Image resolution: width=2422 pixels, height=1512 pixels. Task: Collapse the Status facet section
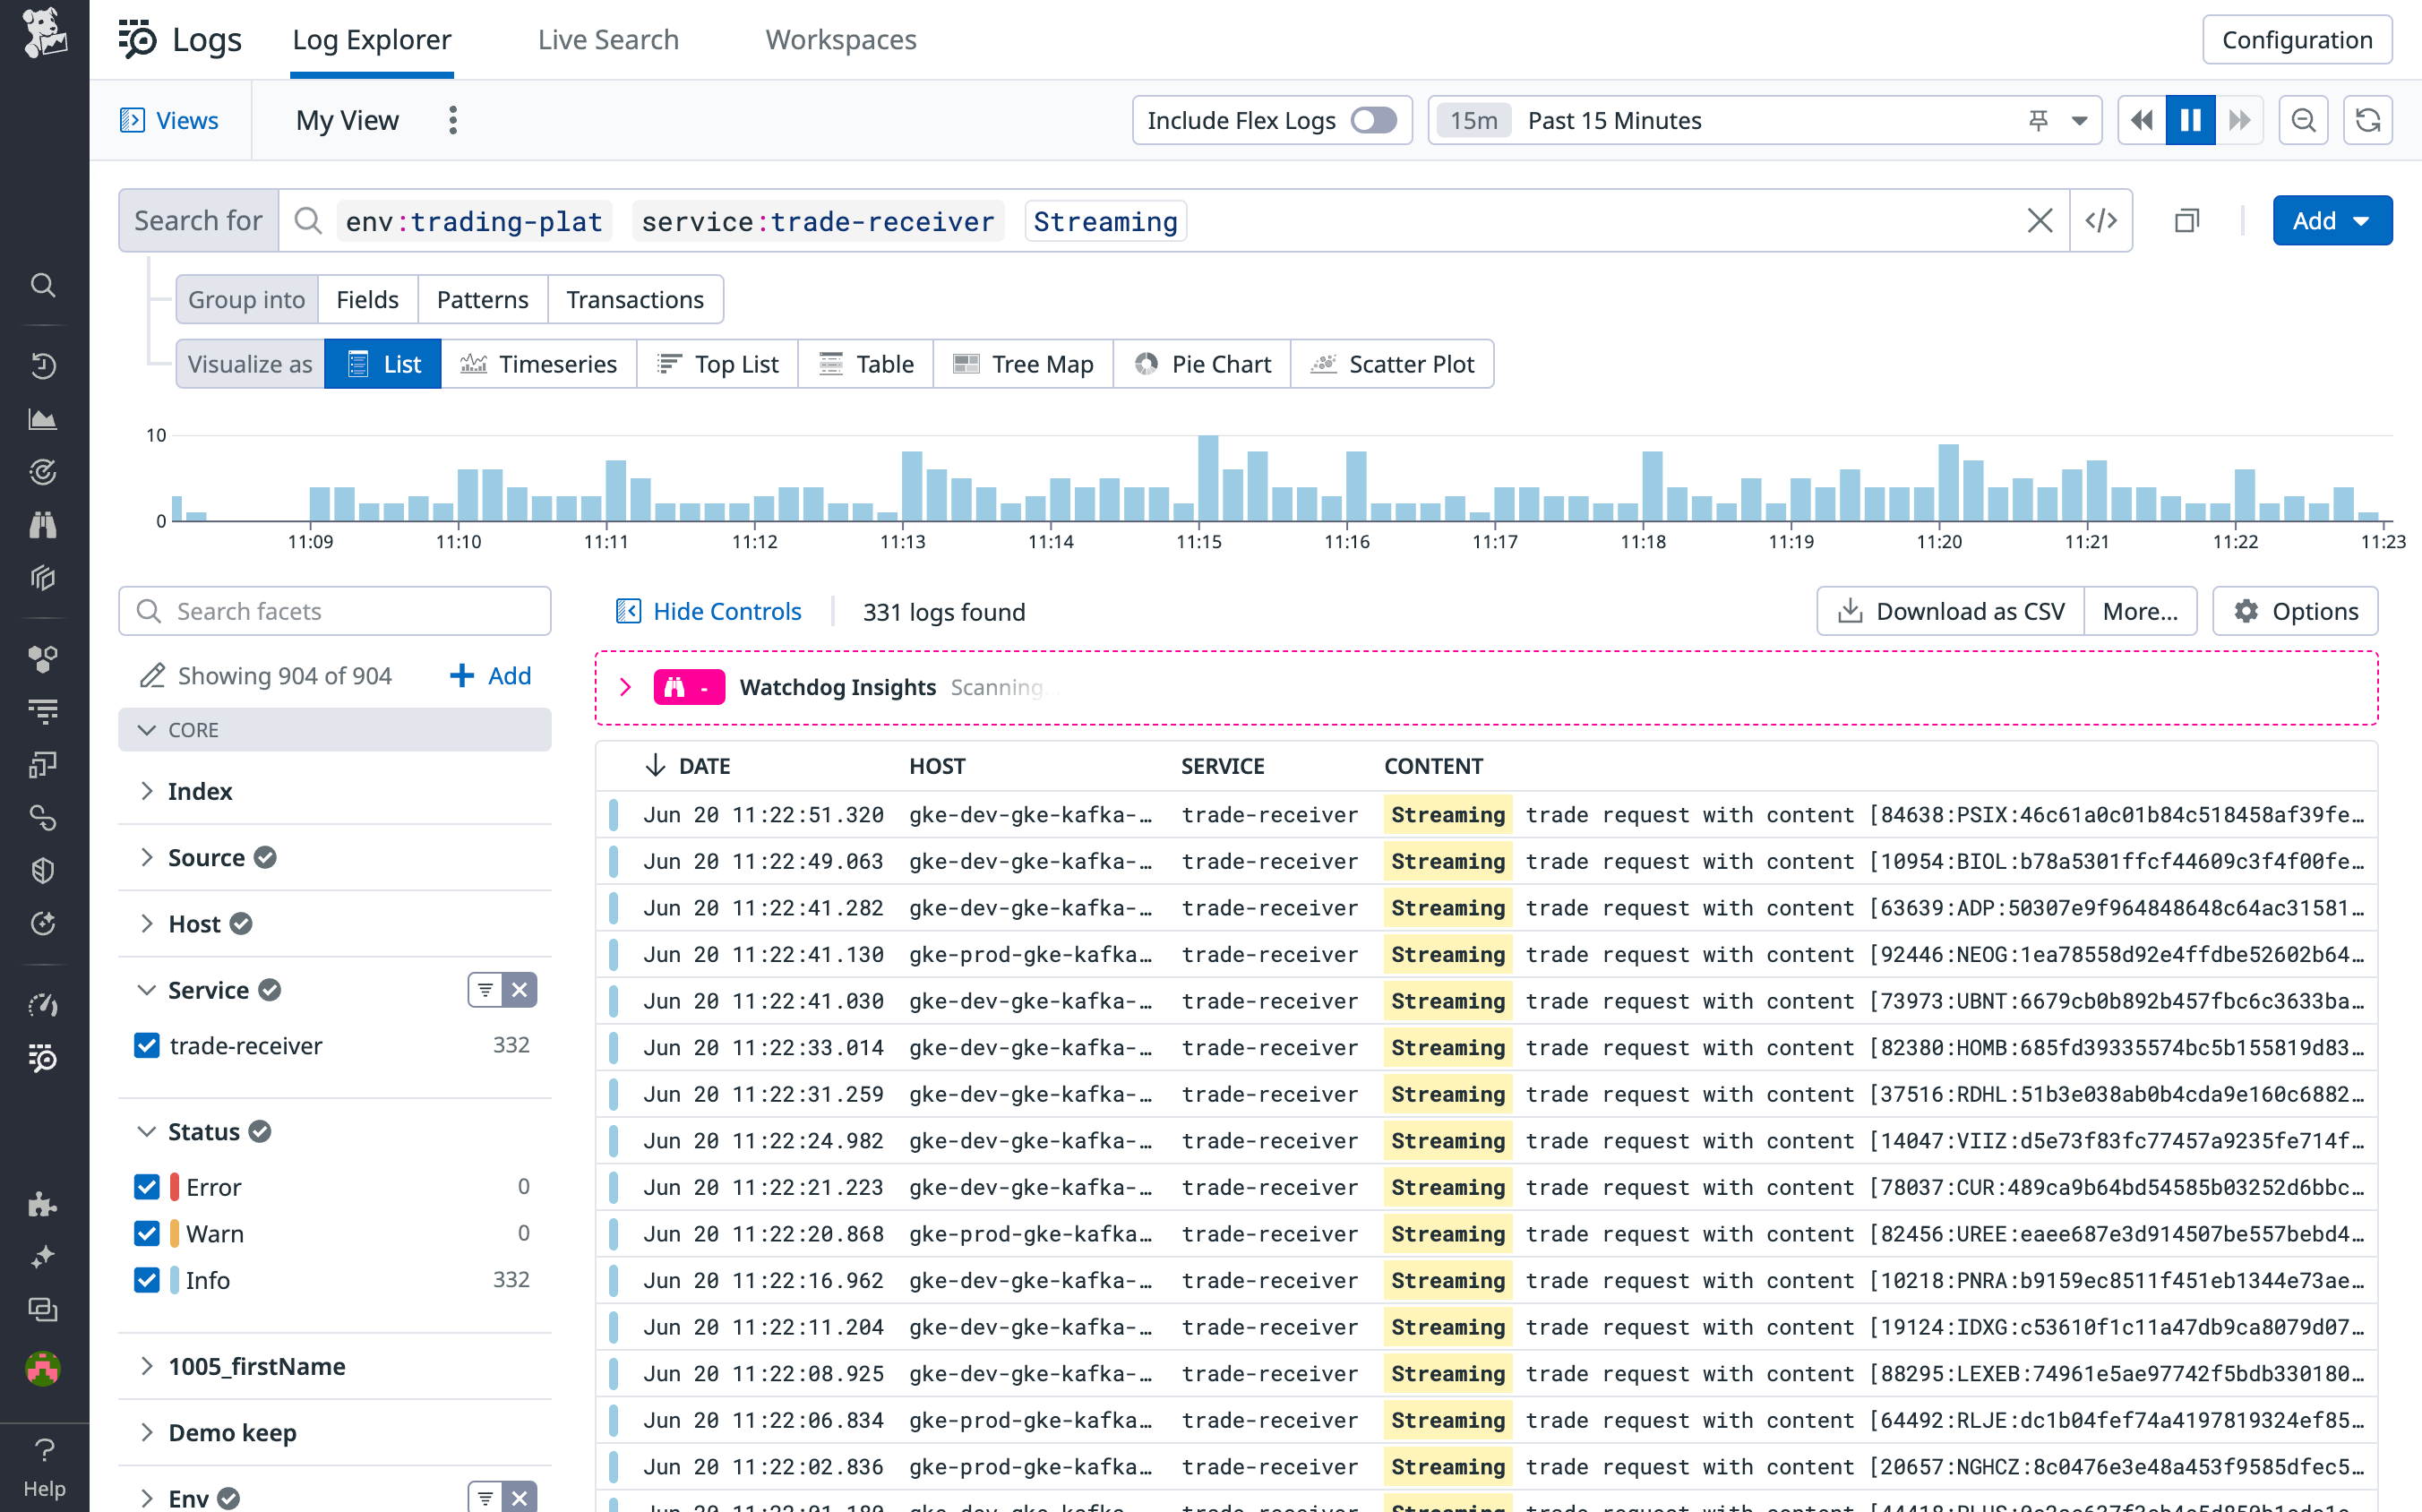[x=147, y=1131]
